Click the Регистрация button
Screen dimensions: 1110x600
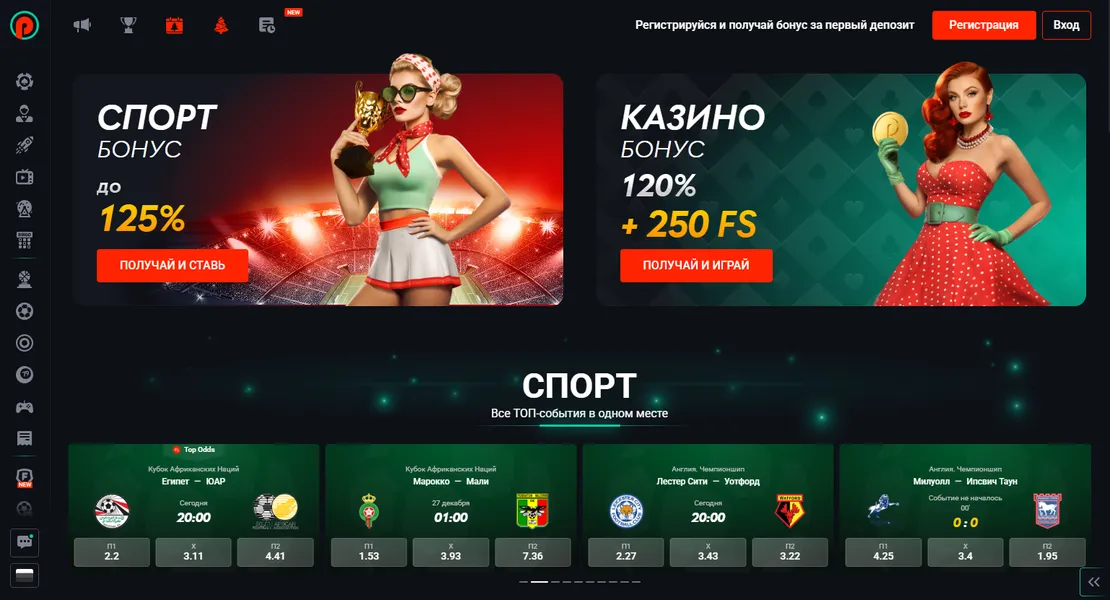pyautogui.click(x=983, y=25)
